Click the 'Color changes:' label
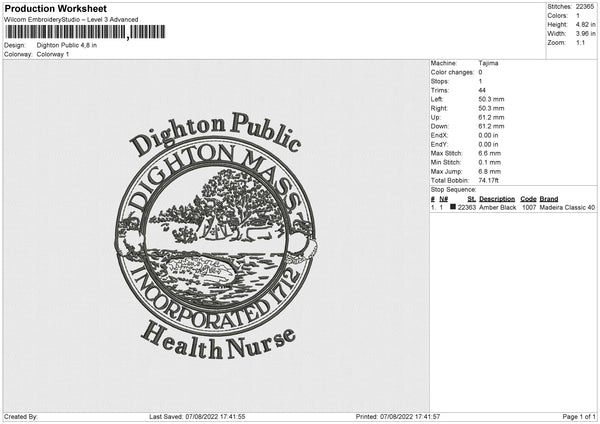This screenshot has height=424, width=600. click(452, 72)
